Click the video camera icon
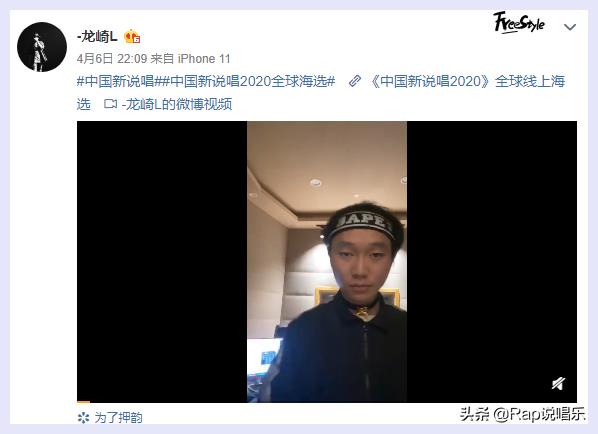 (111, 104)
